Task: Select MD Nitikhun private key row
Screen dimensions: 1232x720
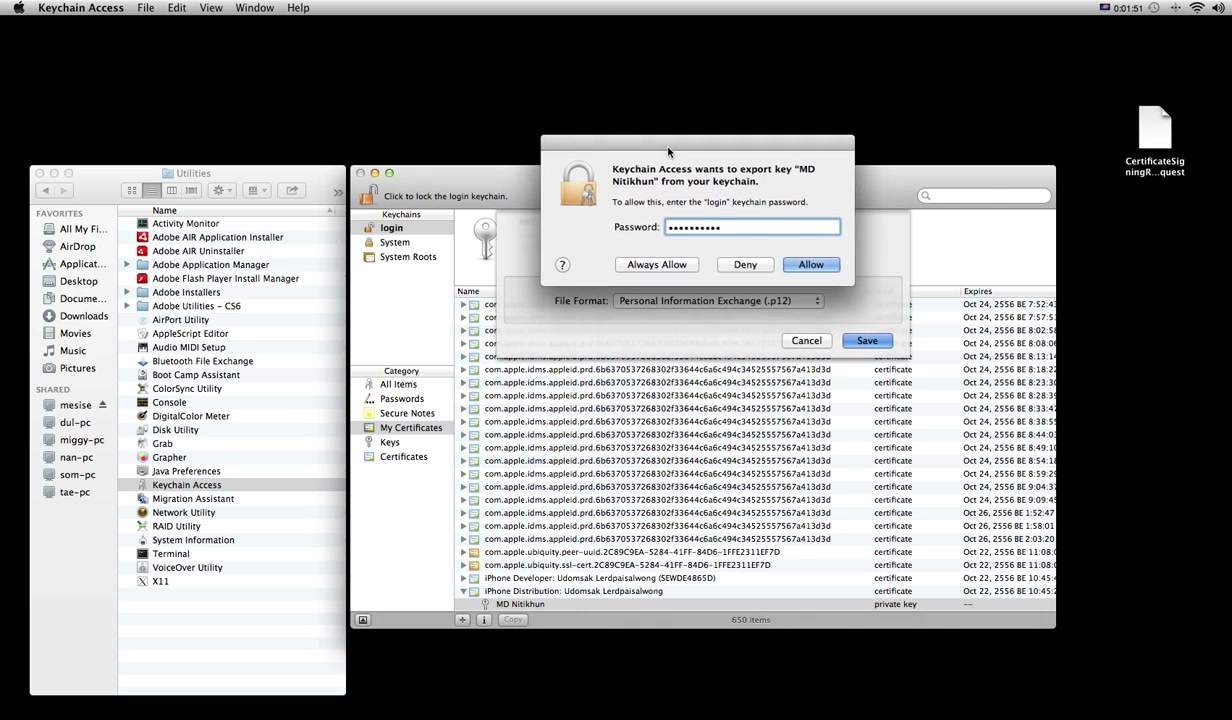Action: tap(756, 604)
